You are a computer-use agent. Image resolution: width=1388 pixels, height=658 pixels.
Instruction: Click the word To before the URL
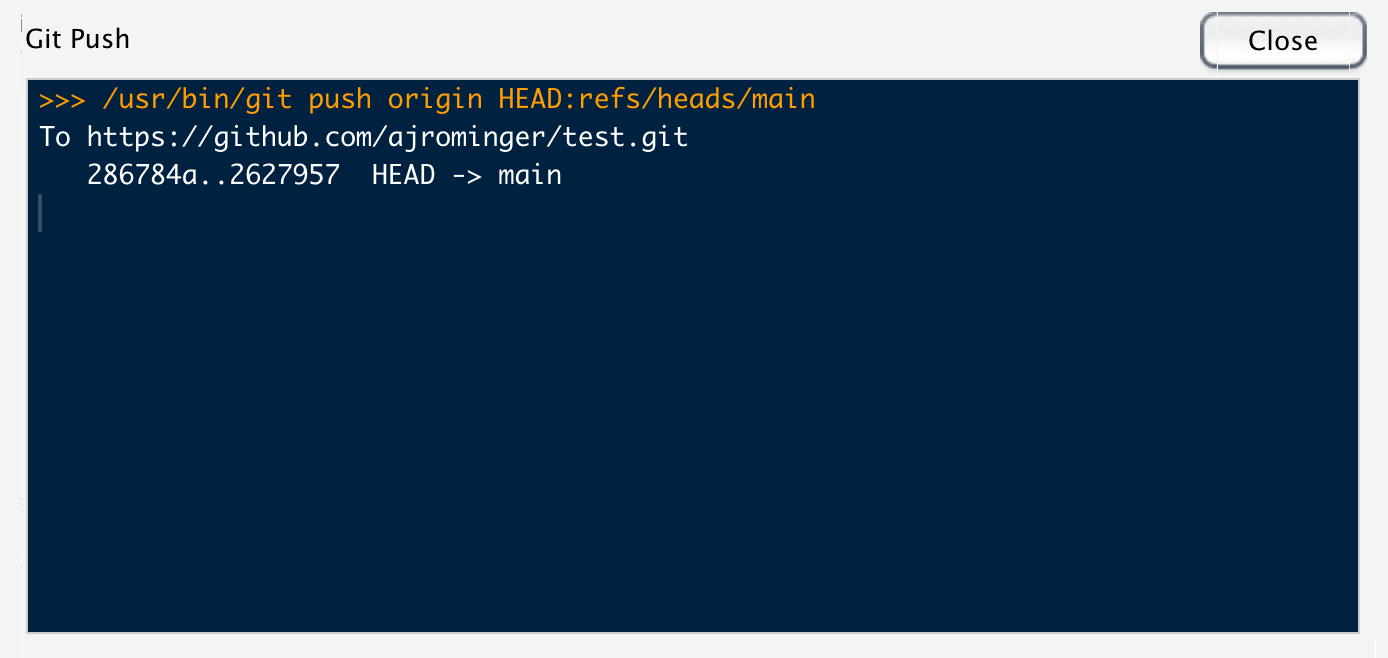pos(55,137)
